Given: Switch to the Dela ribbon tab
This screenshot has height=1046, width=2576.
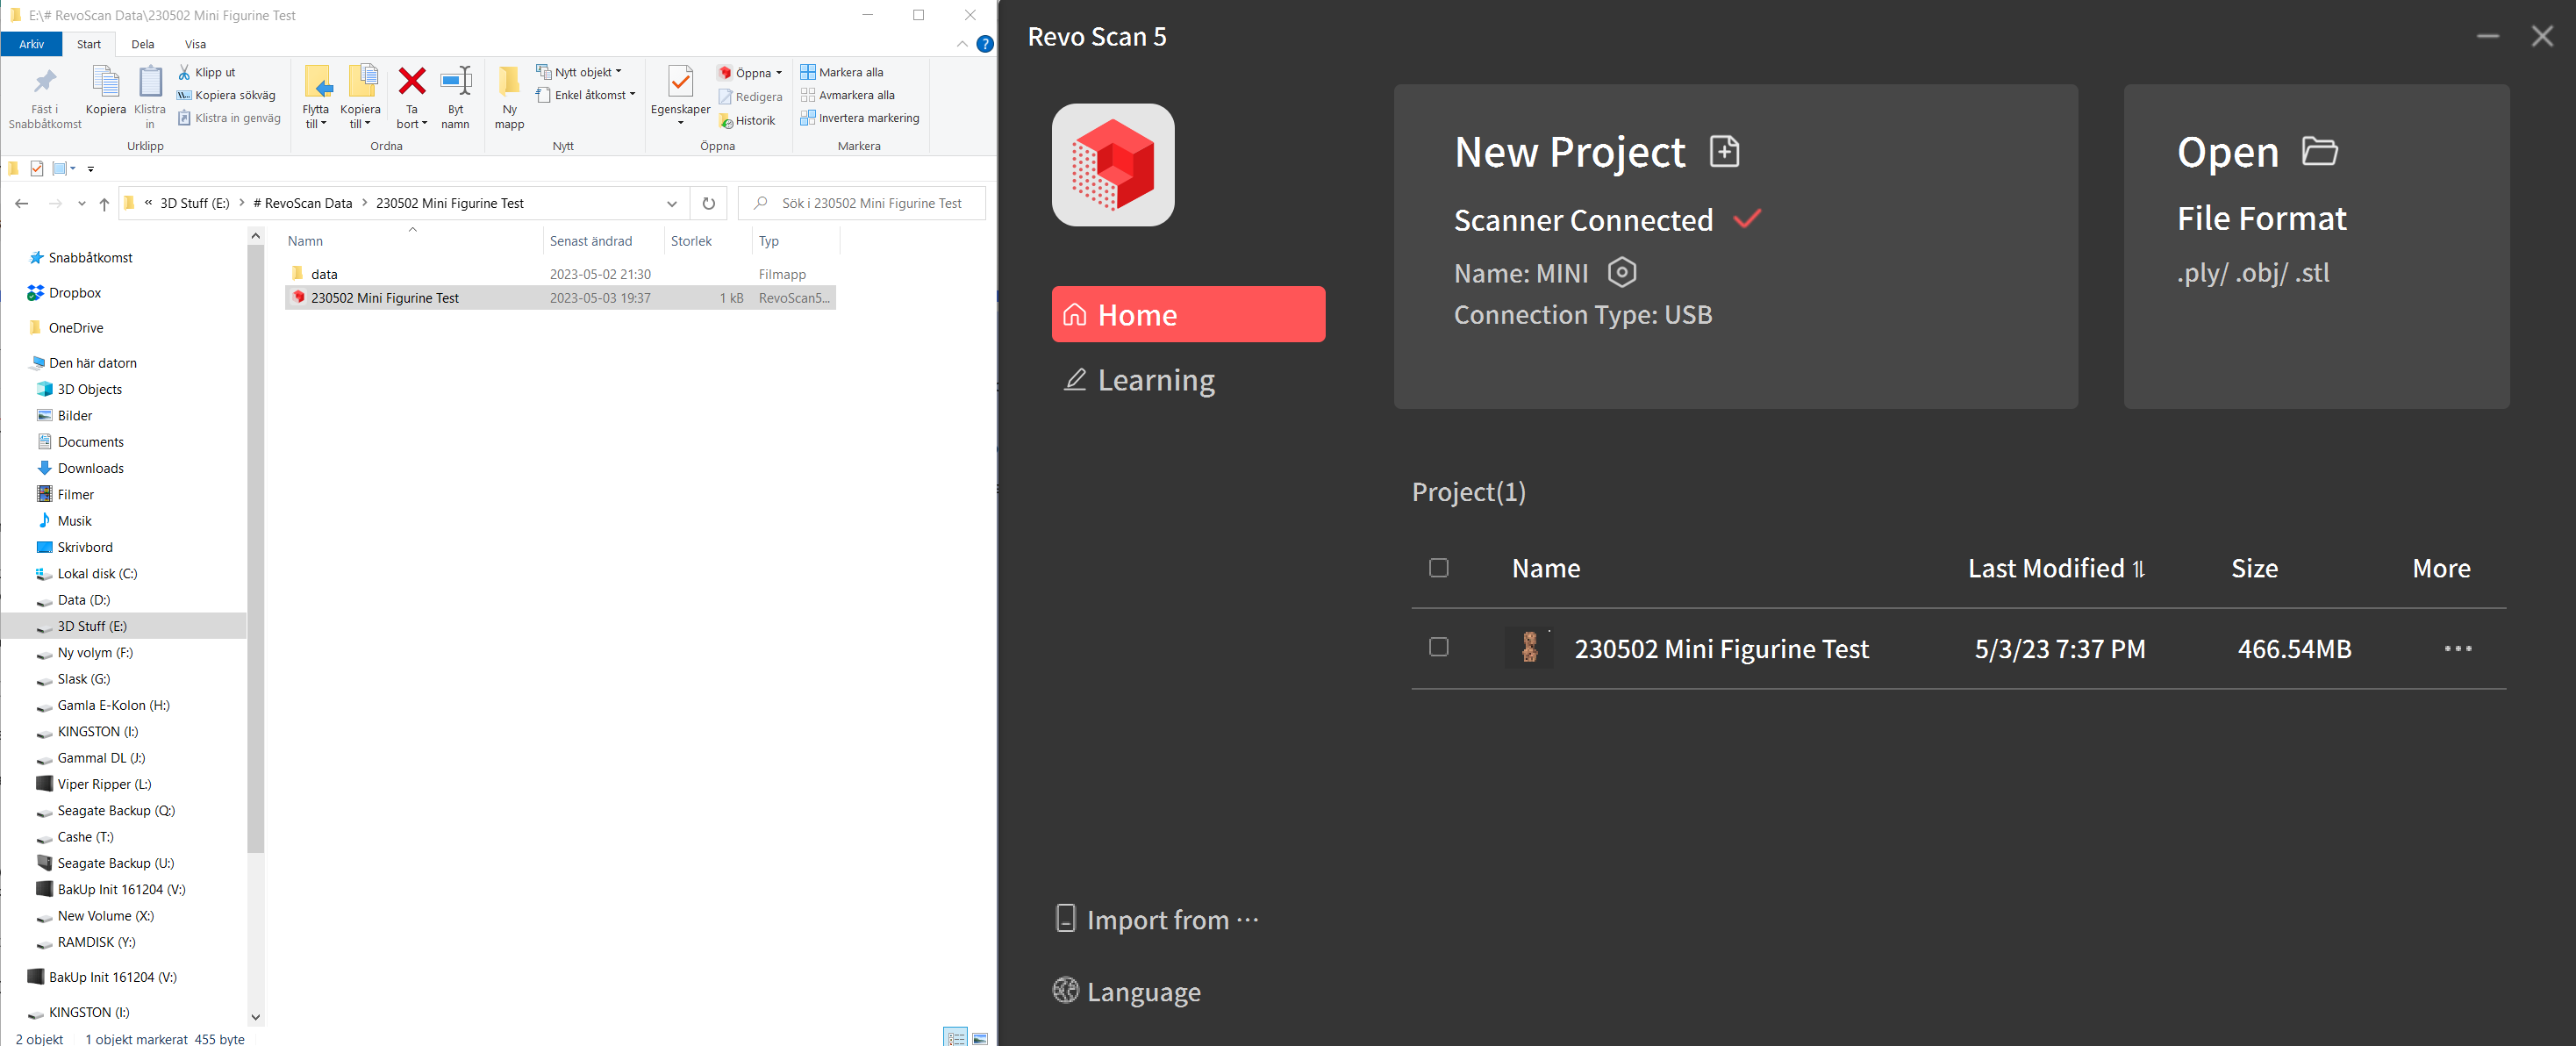Looking at the screenshot, I should click(143, 44).
